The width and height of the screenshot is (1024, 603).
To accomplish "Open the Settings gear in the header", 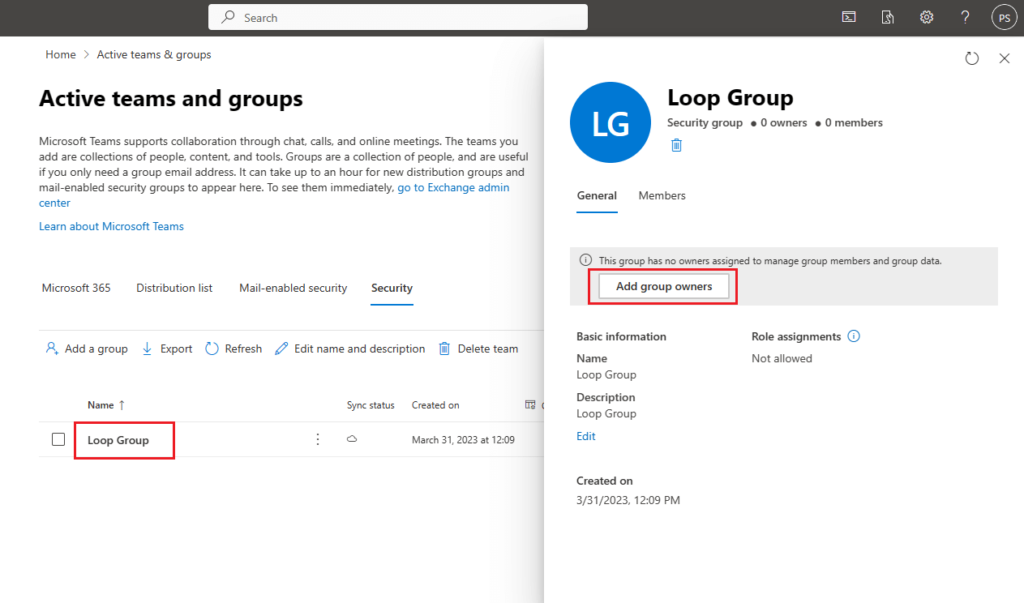I will [x=926, y=17].
